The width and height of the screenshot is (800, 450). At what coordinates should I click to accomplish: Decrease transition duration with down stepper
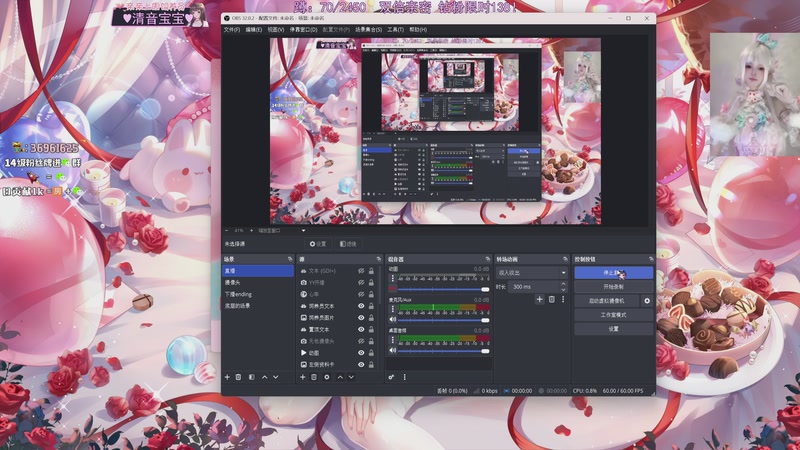tap(563, 289)
